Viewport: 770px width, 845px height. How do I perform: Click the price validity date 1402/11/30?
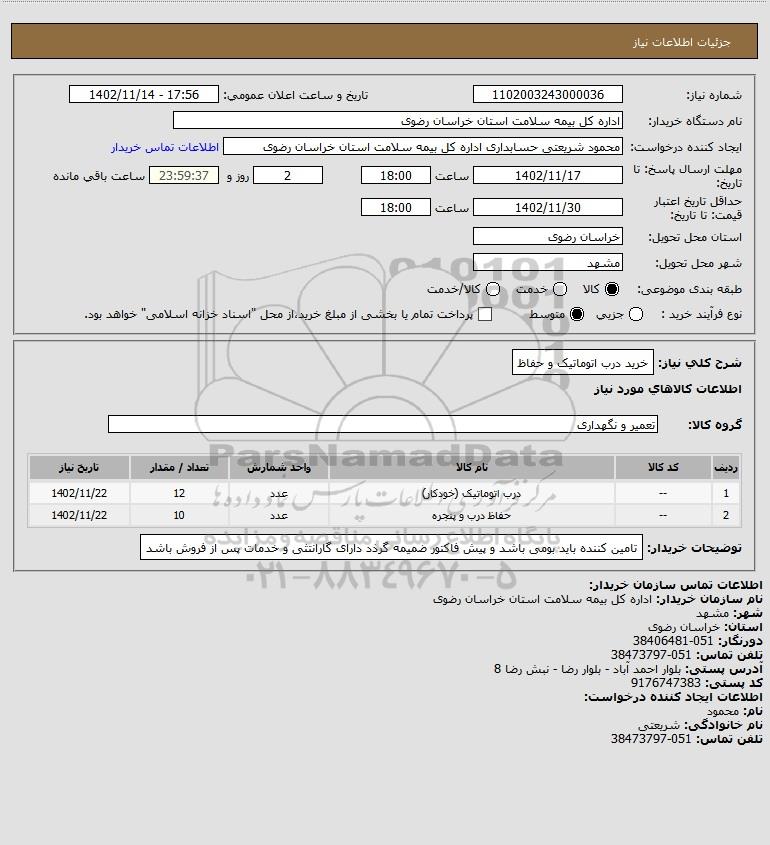tap(547, 207)
